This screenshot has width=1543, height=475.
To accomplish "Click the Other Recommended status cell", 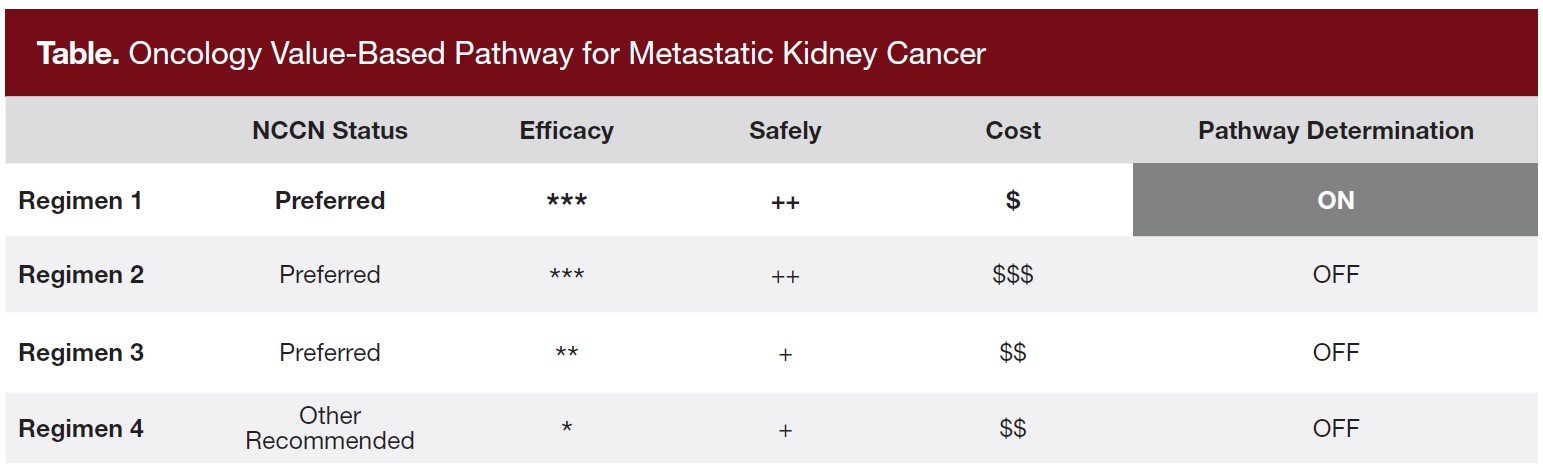I will click(x=330, y=428).
